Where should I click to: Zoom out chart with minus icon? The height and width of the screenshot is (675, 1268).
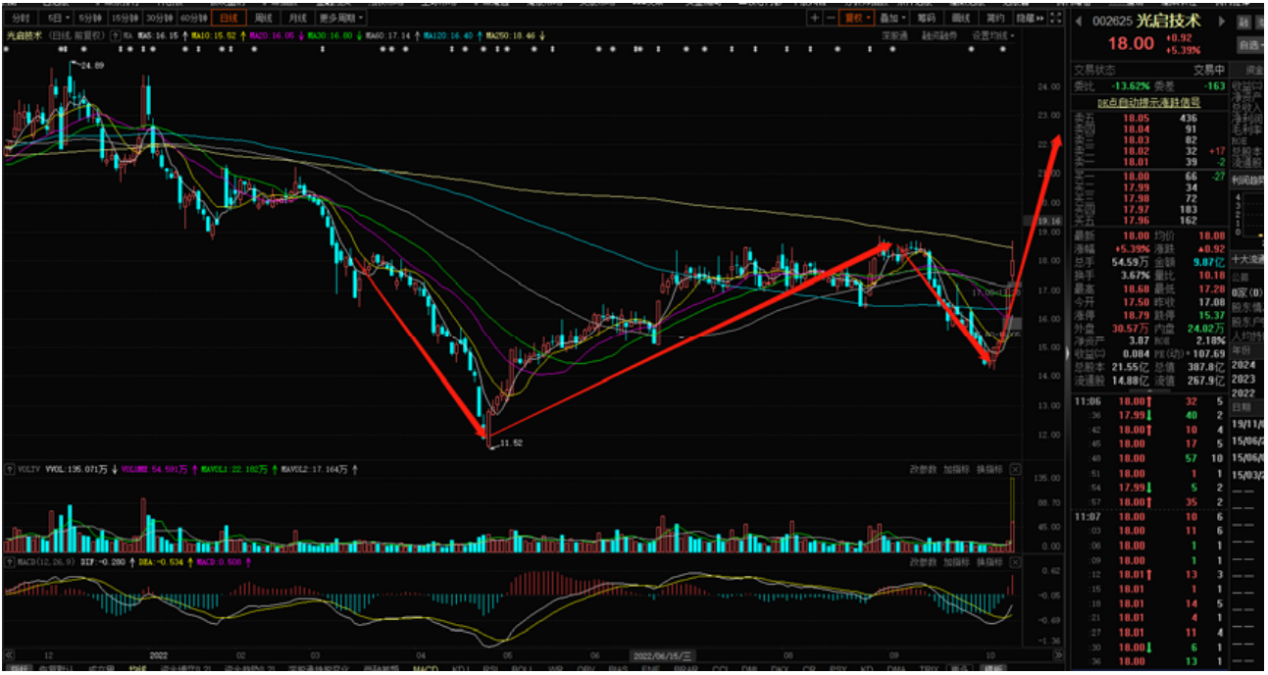tap(831, 18)
